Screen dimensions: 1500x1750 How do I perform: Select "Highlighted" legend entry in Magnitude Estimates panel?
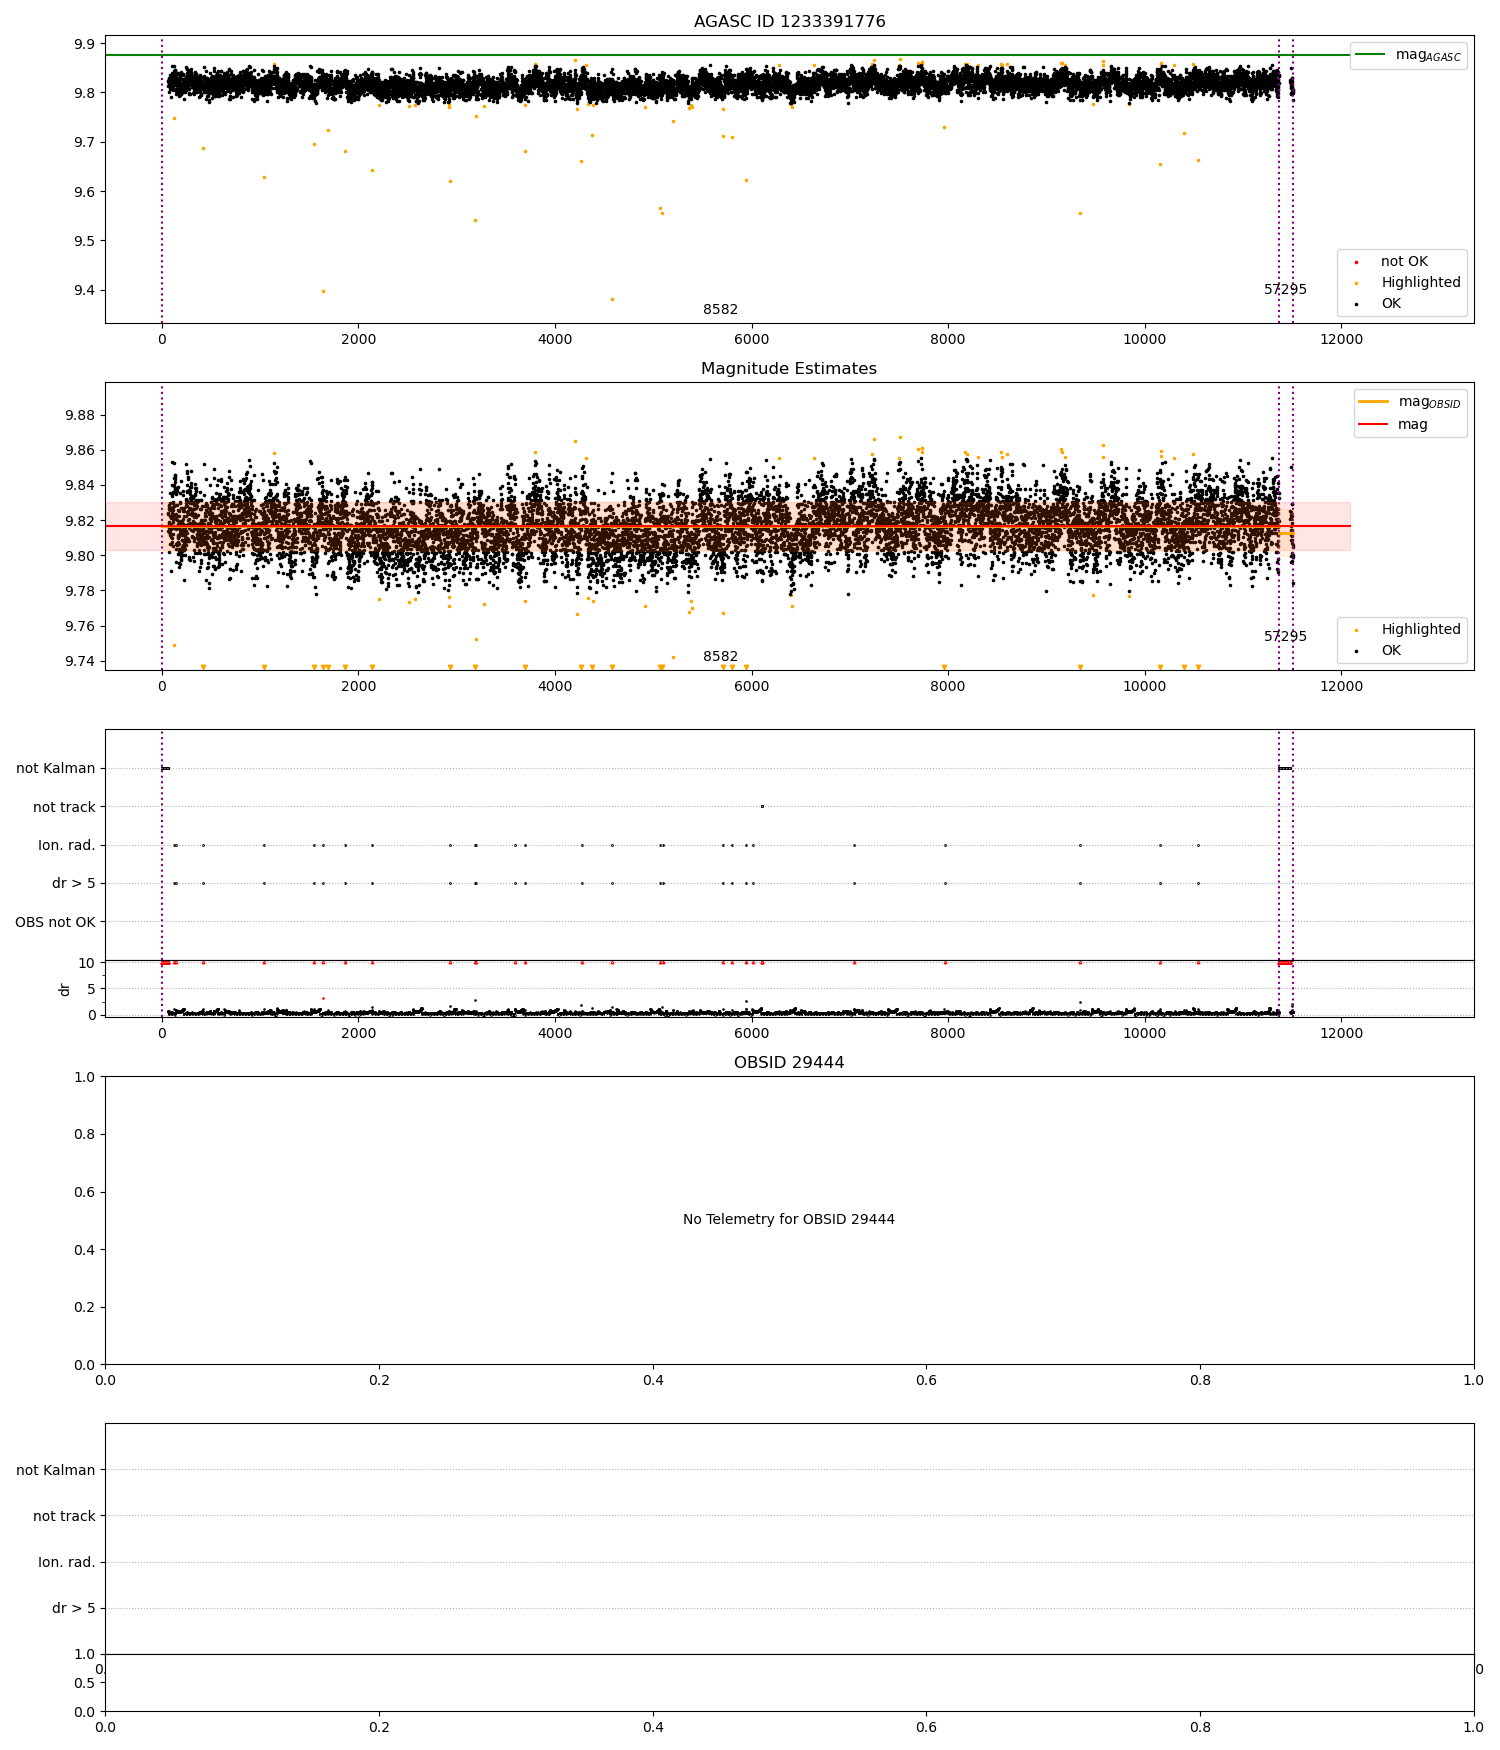1421,630
